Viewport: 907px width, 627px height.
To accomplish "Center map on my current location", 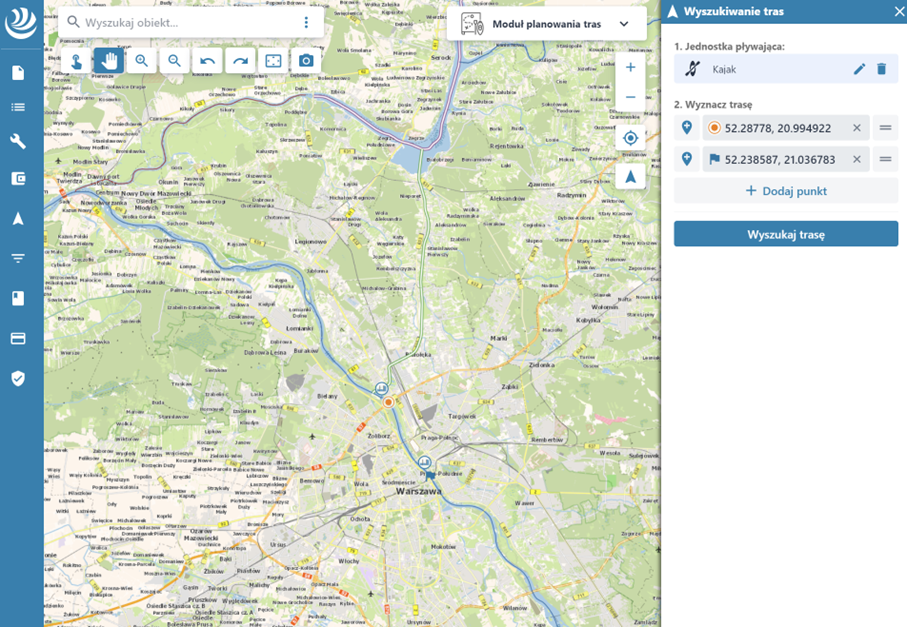I will point(630,138).
